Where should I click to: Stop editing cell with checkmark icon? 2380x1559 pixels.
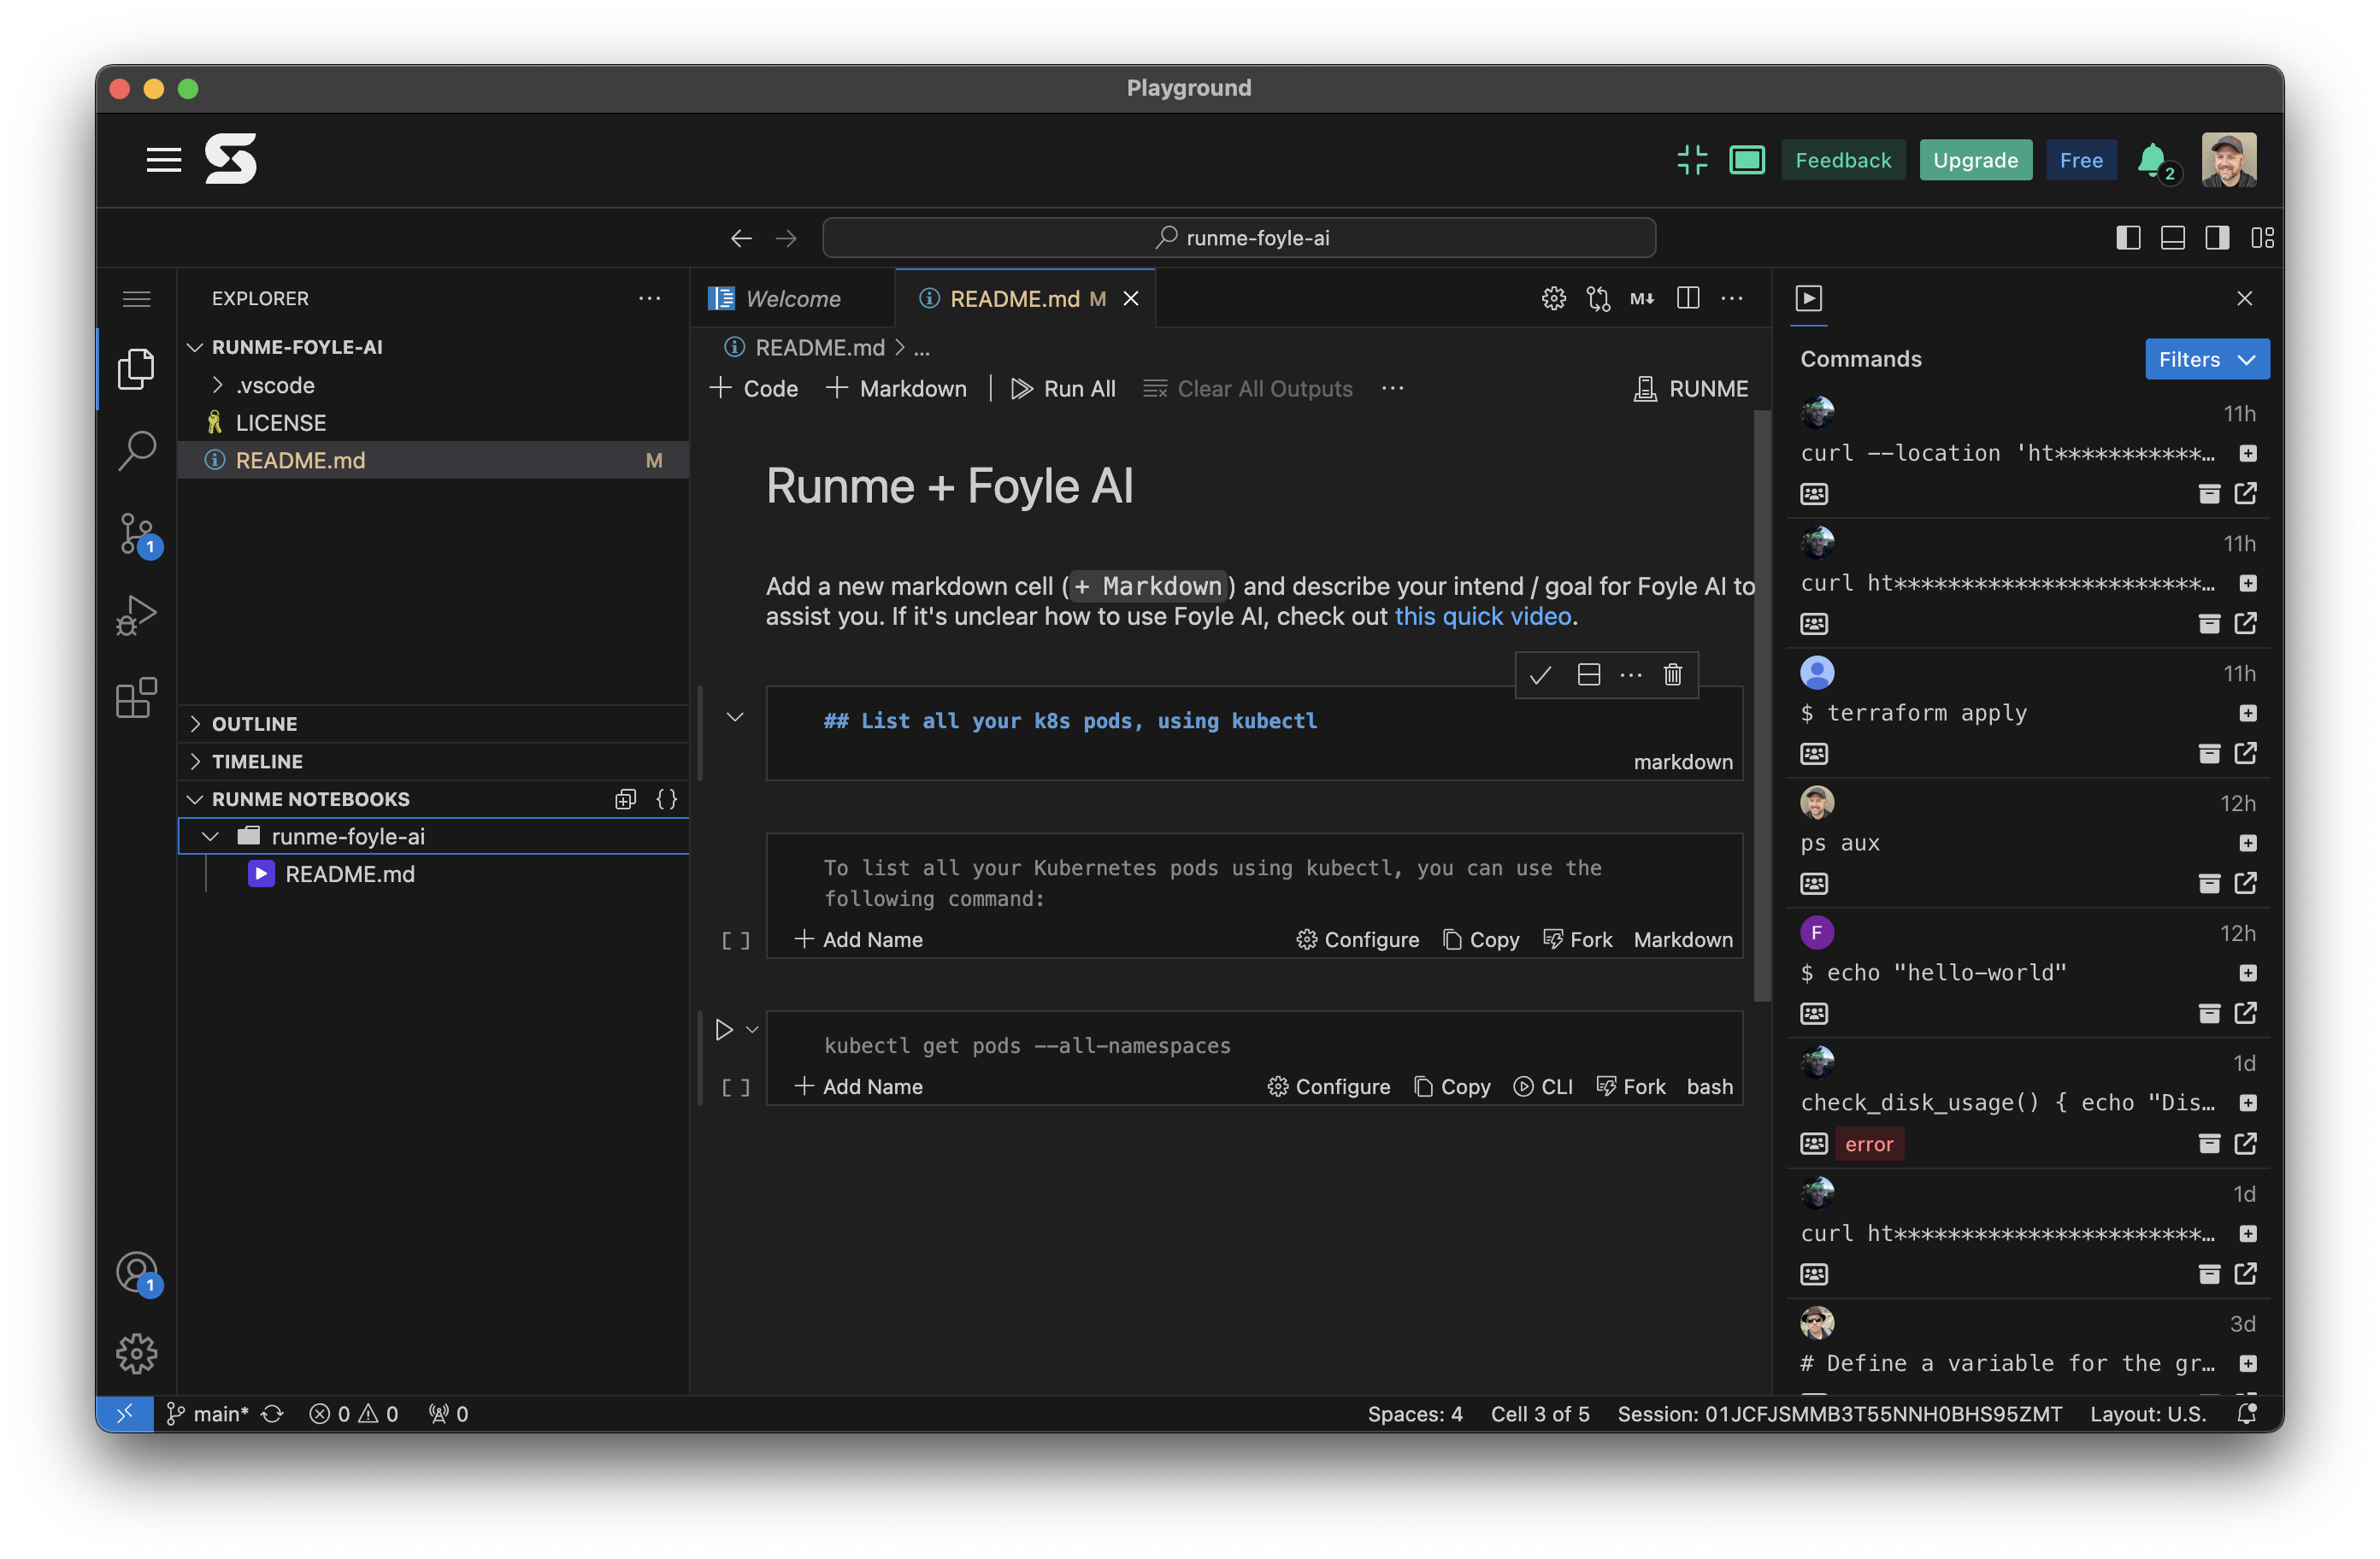click(x=1541, y=675)
